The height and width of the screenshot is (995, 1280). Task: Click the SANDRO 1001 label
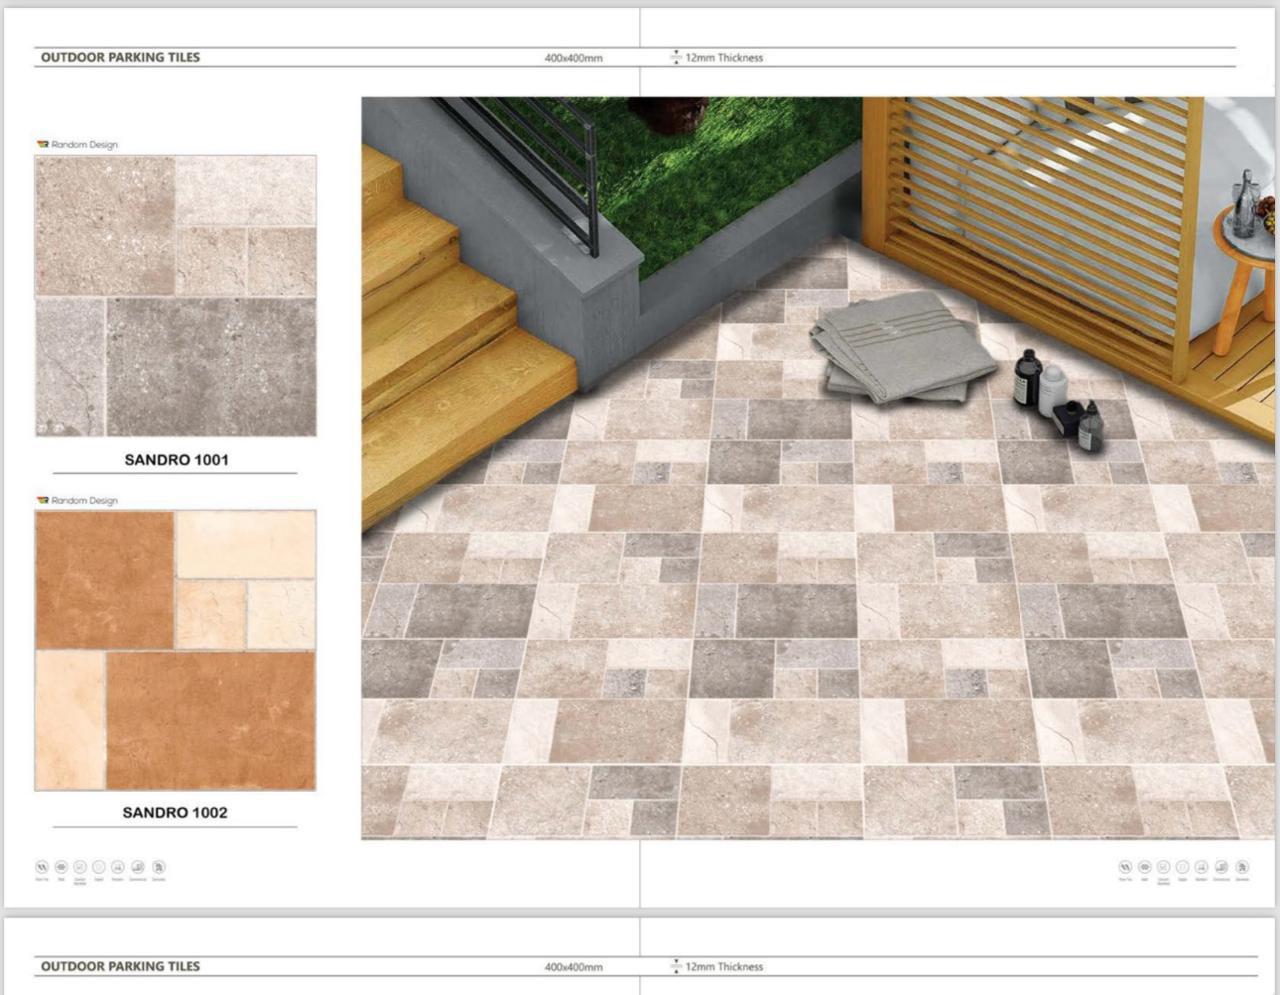coord(176,460)
